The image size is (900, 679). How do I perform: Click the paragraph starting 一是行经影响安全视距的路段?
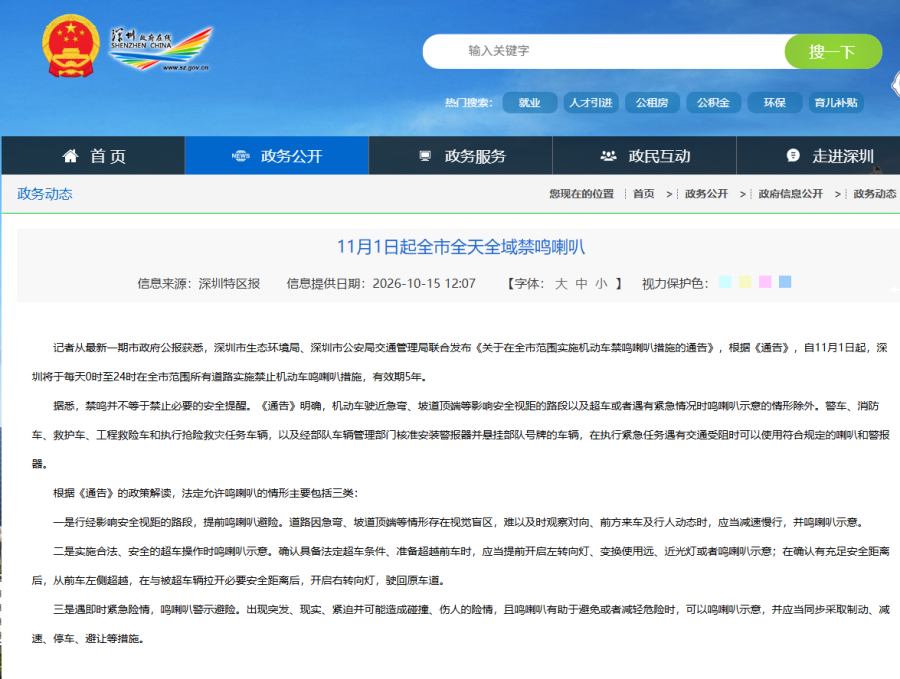(x=459, y=522)
